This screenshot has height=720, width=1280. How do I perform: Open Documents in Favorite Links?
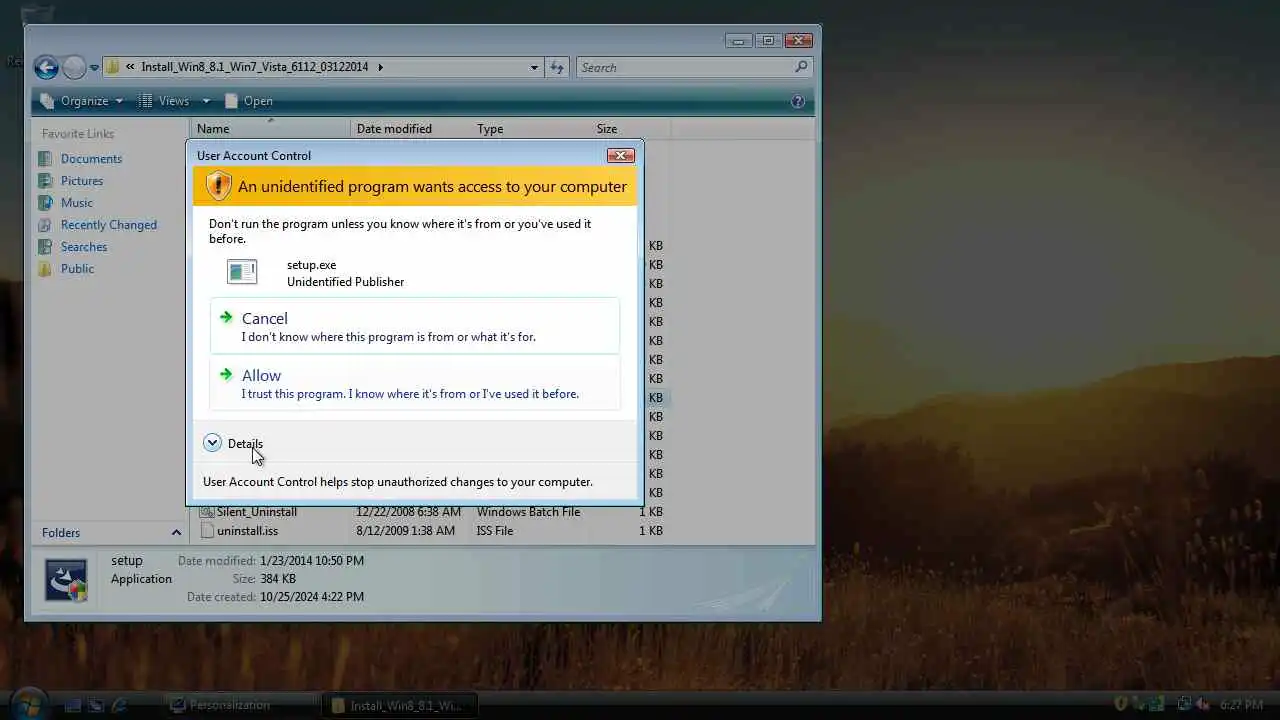tap(91, 159)
